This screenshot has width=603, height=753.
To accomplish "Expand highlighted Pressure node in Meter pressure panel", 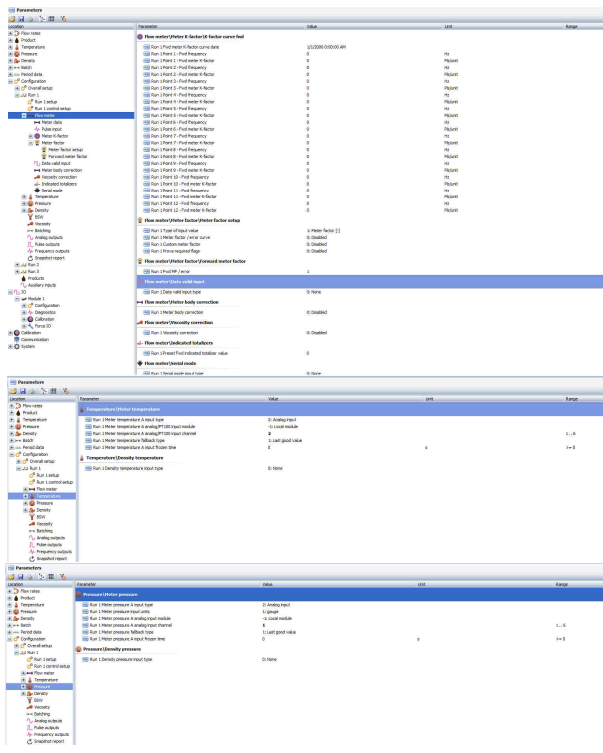I will click(x=23, y=687).
